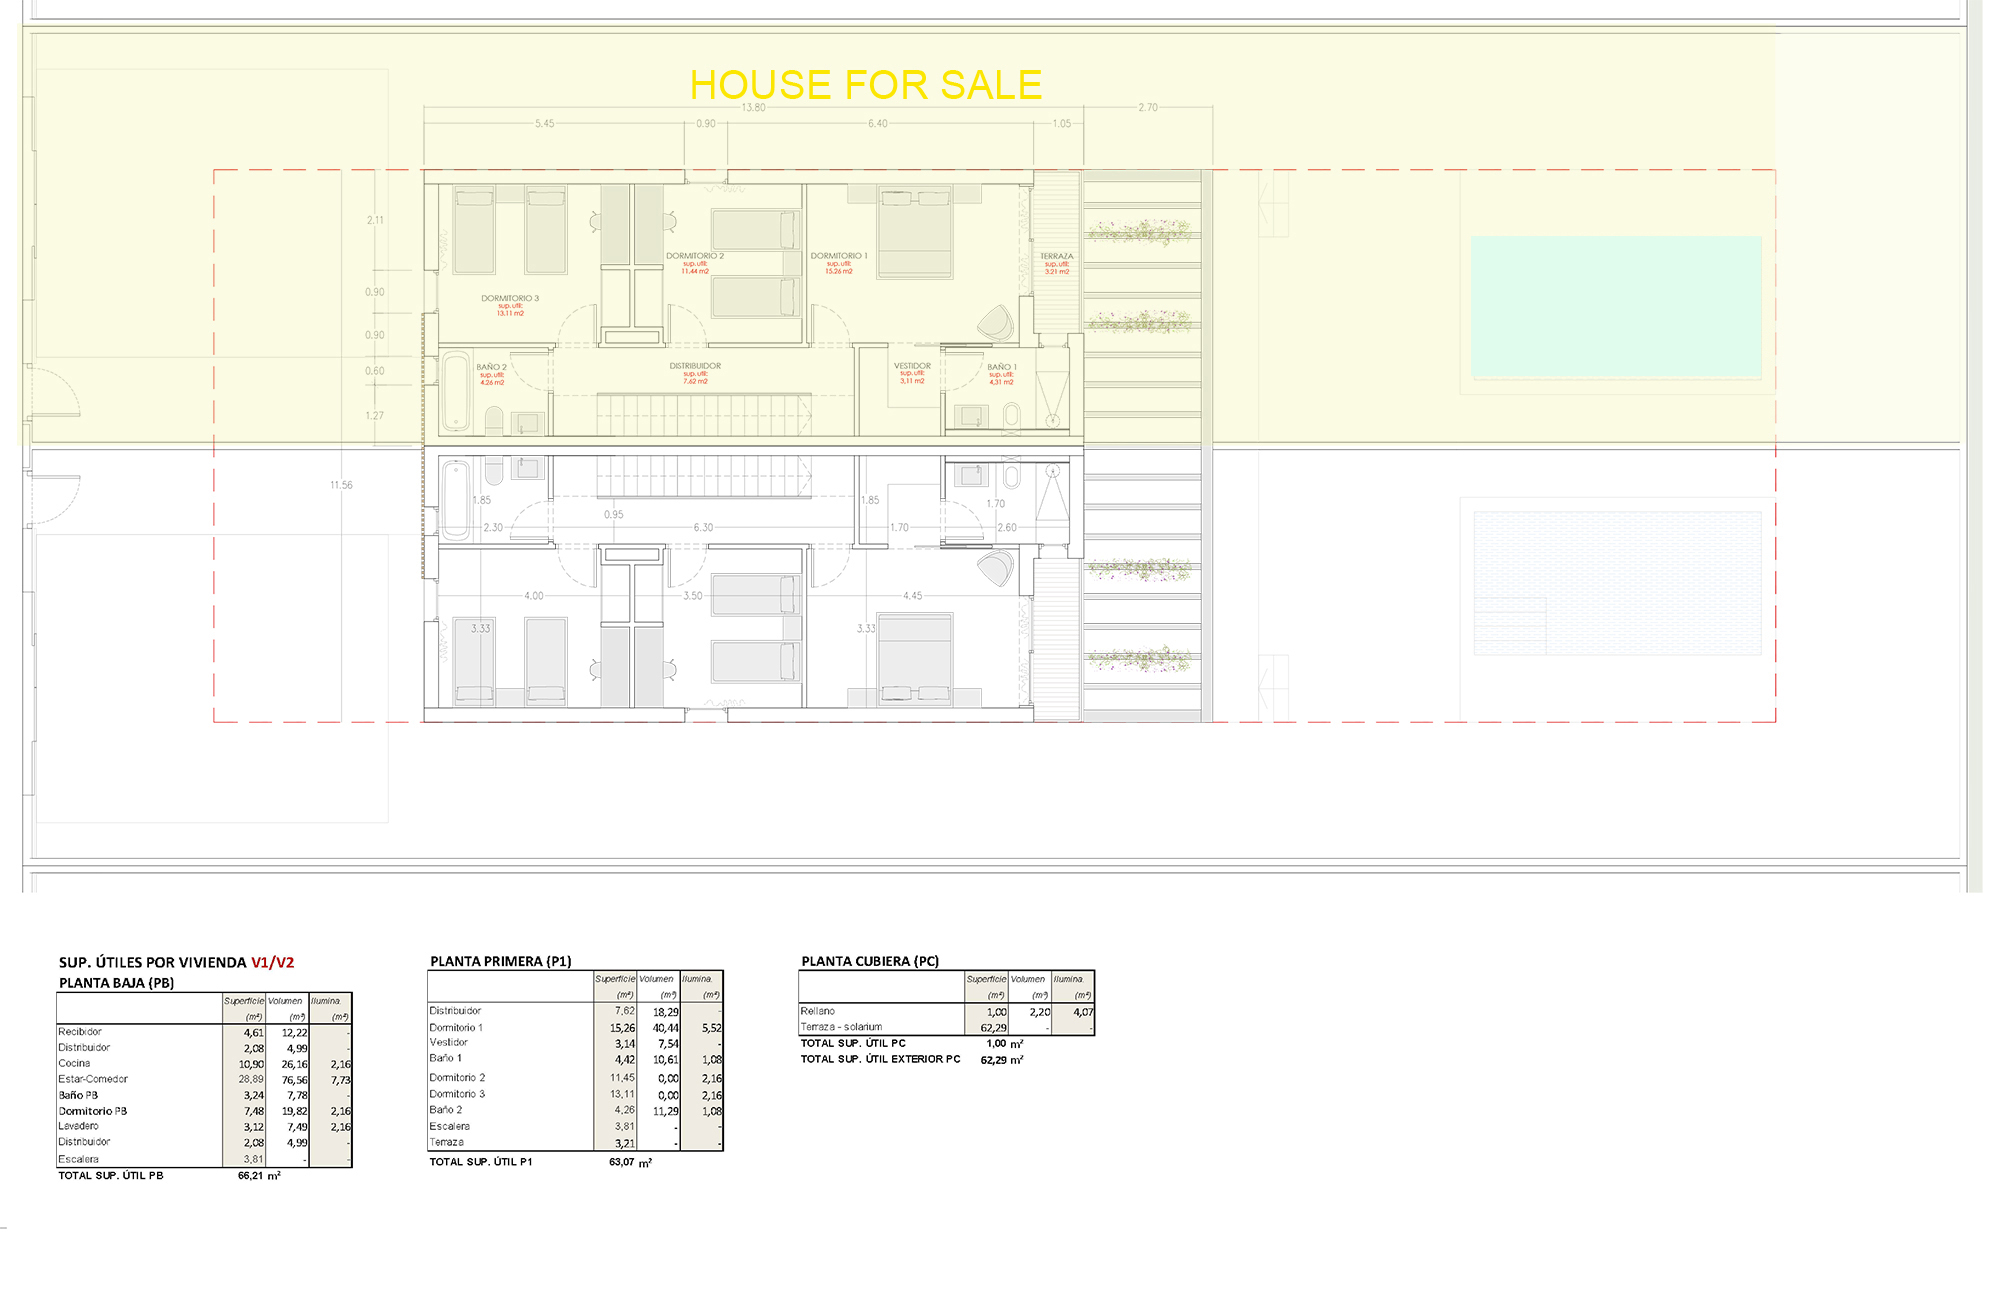The image size is (2000, 1309).
Task: Click the Estar-Comedor row in Planta Baja table
Action: 93,1079
